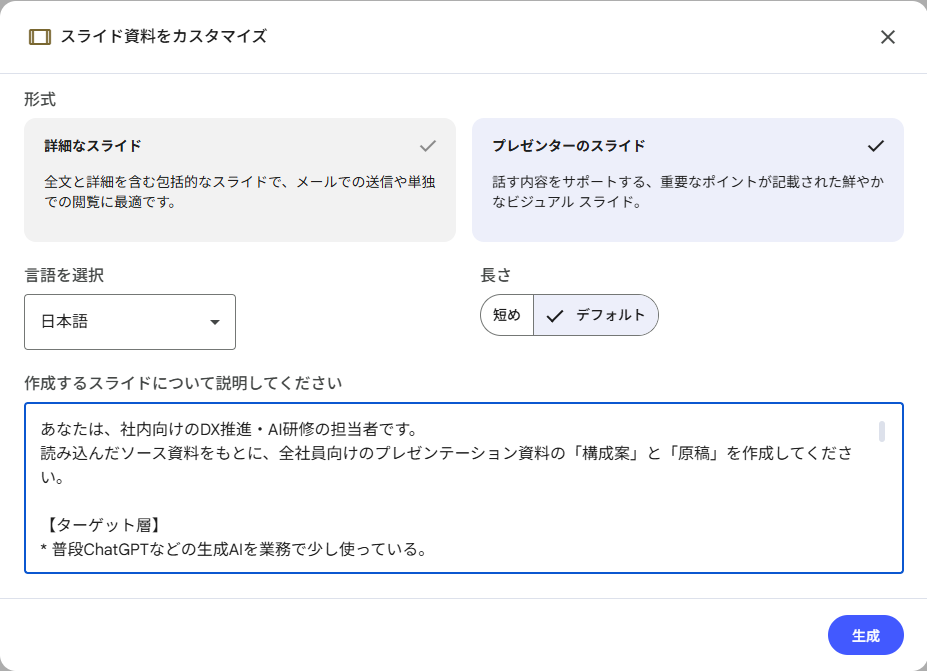Select the 詳細なスライド format card
Screen dimensions: 927x671
tap(240, 180)
